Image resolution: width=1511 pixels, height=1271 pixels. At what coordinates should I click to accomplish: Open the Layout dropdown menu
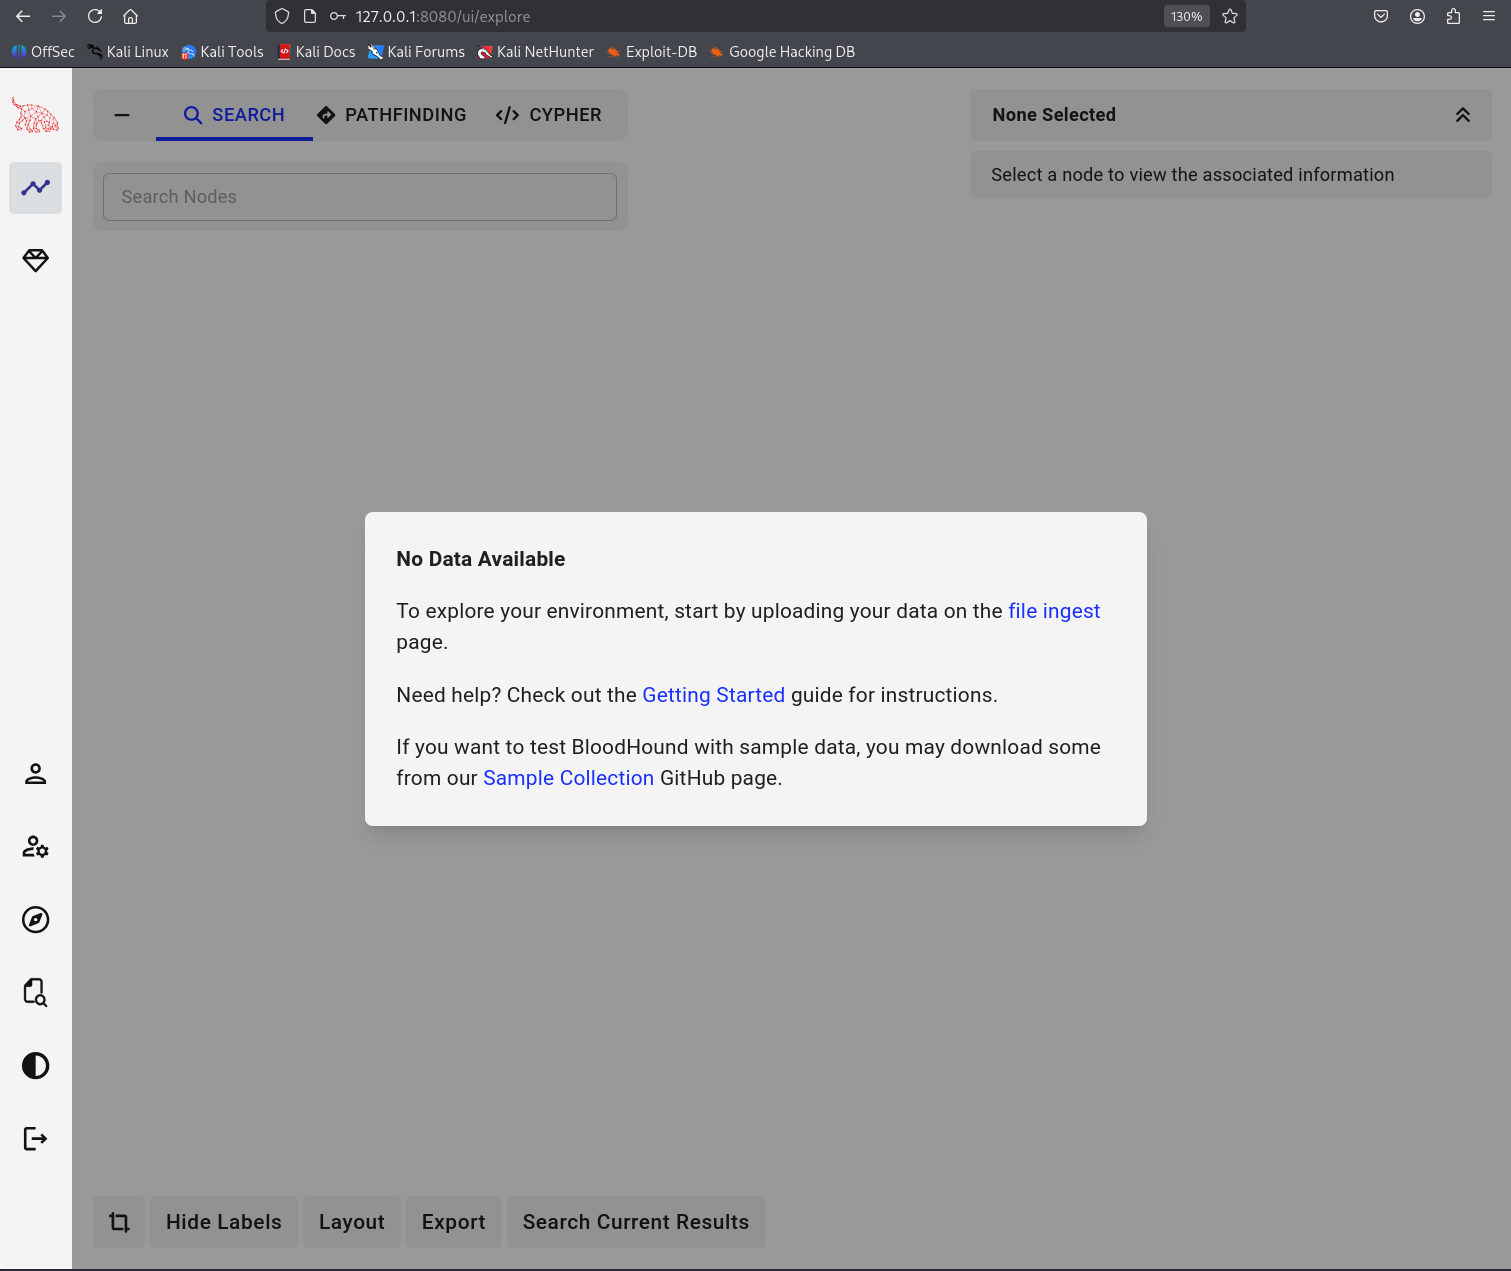tap(351, 1222)
